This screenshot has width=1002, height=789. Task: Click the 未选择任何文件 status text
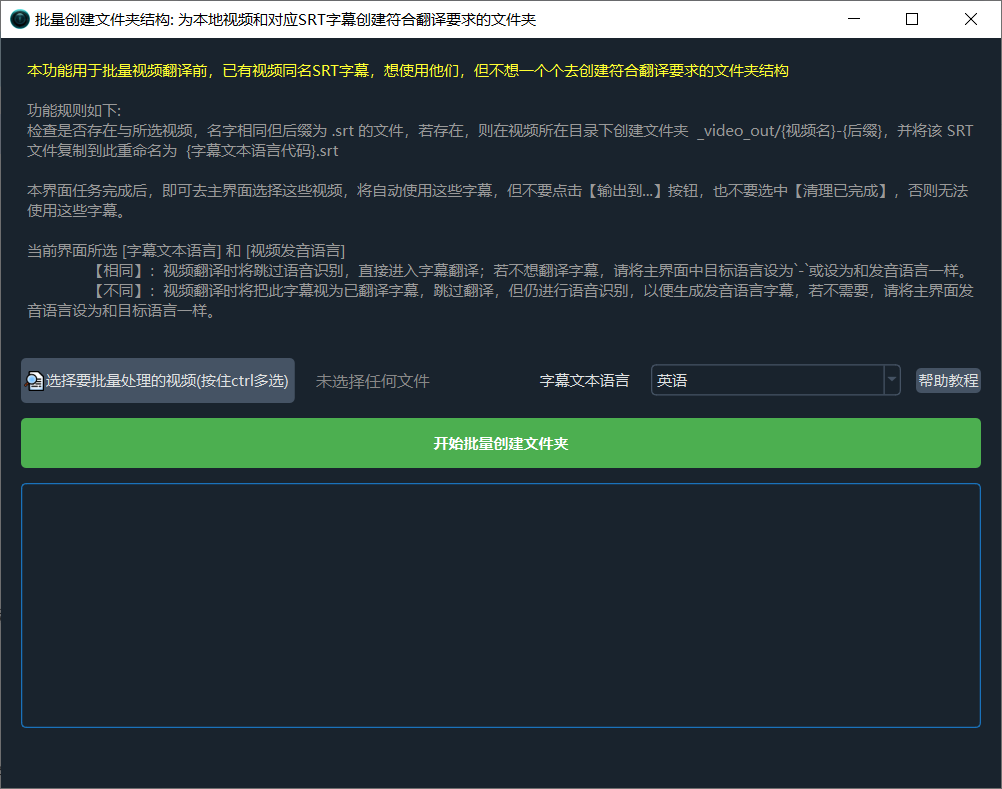pyautogui.click(x=373, y=381)
